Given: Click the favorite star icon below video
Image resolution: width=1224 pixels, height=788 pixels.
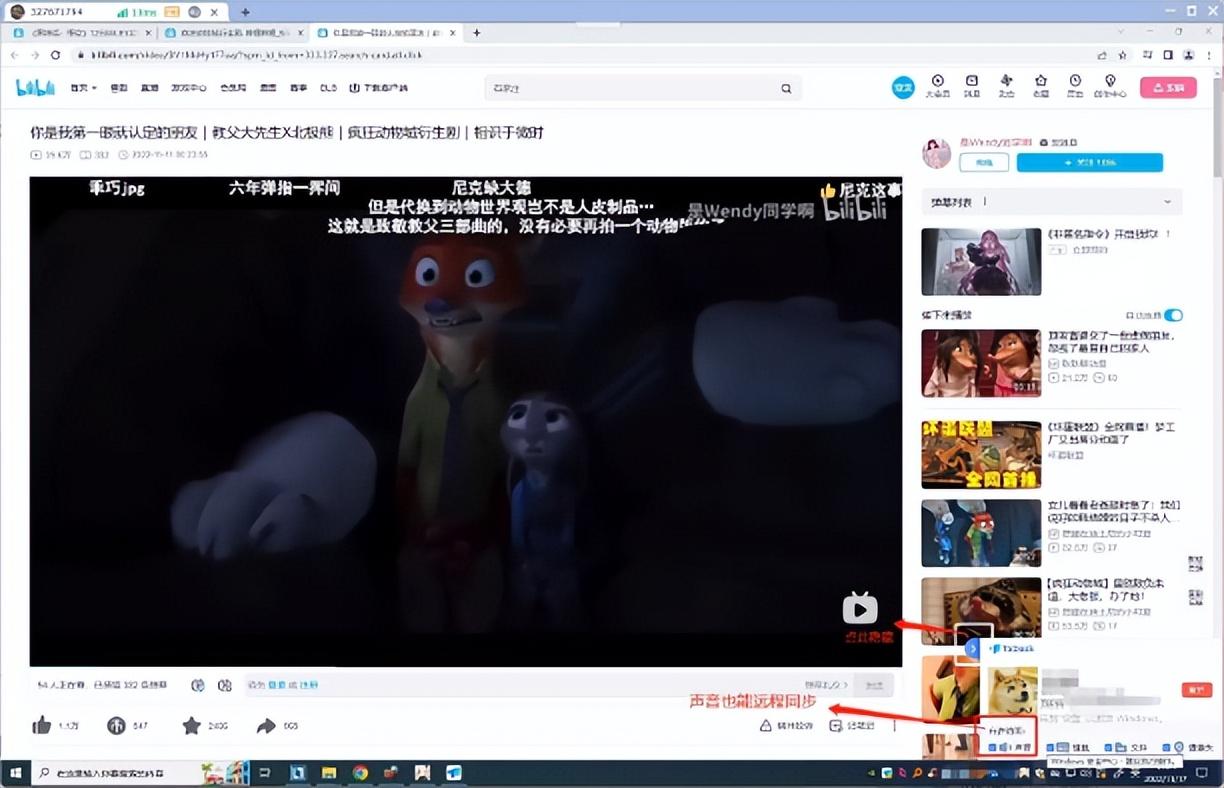Looking at the screenshot, I should [191, 726].
